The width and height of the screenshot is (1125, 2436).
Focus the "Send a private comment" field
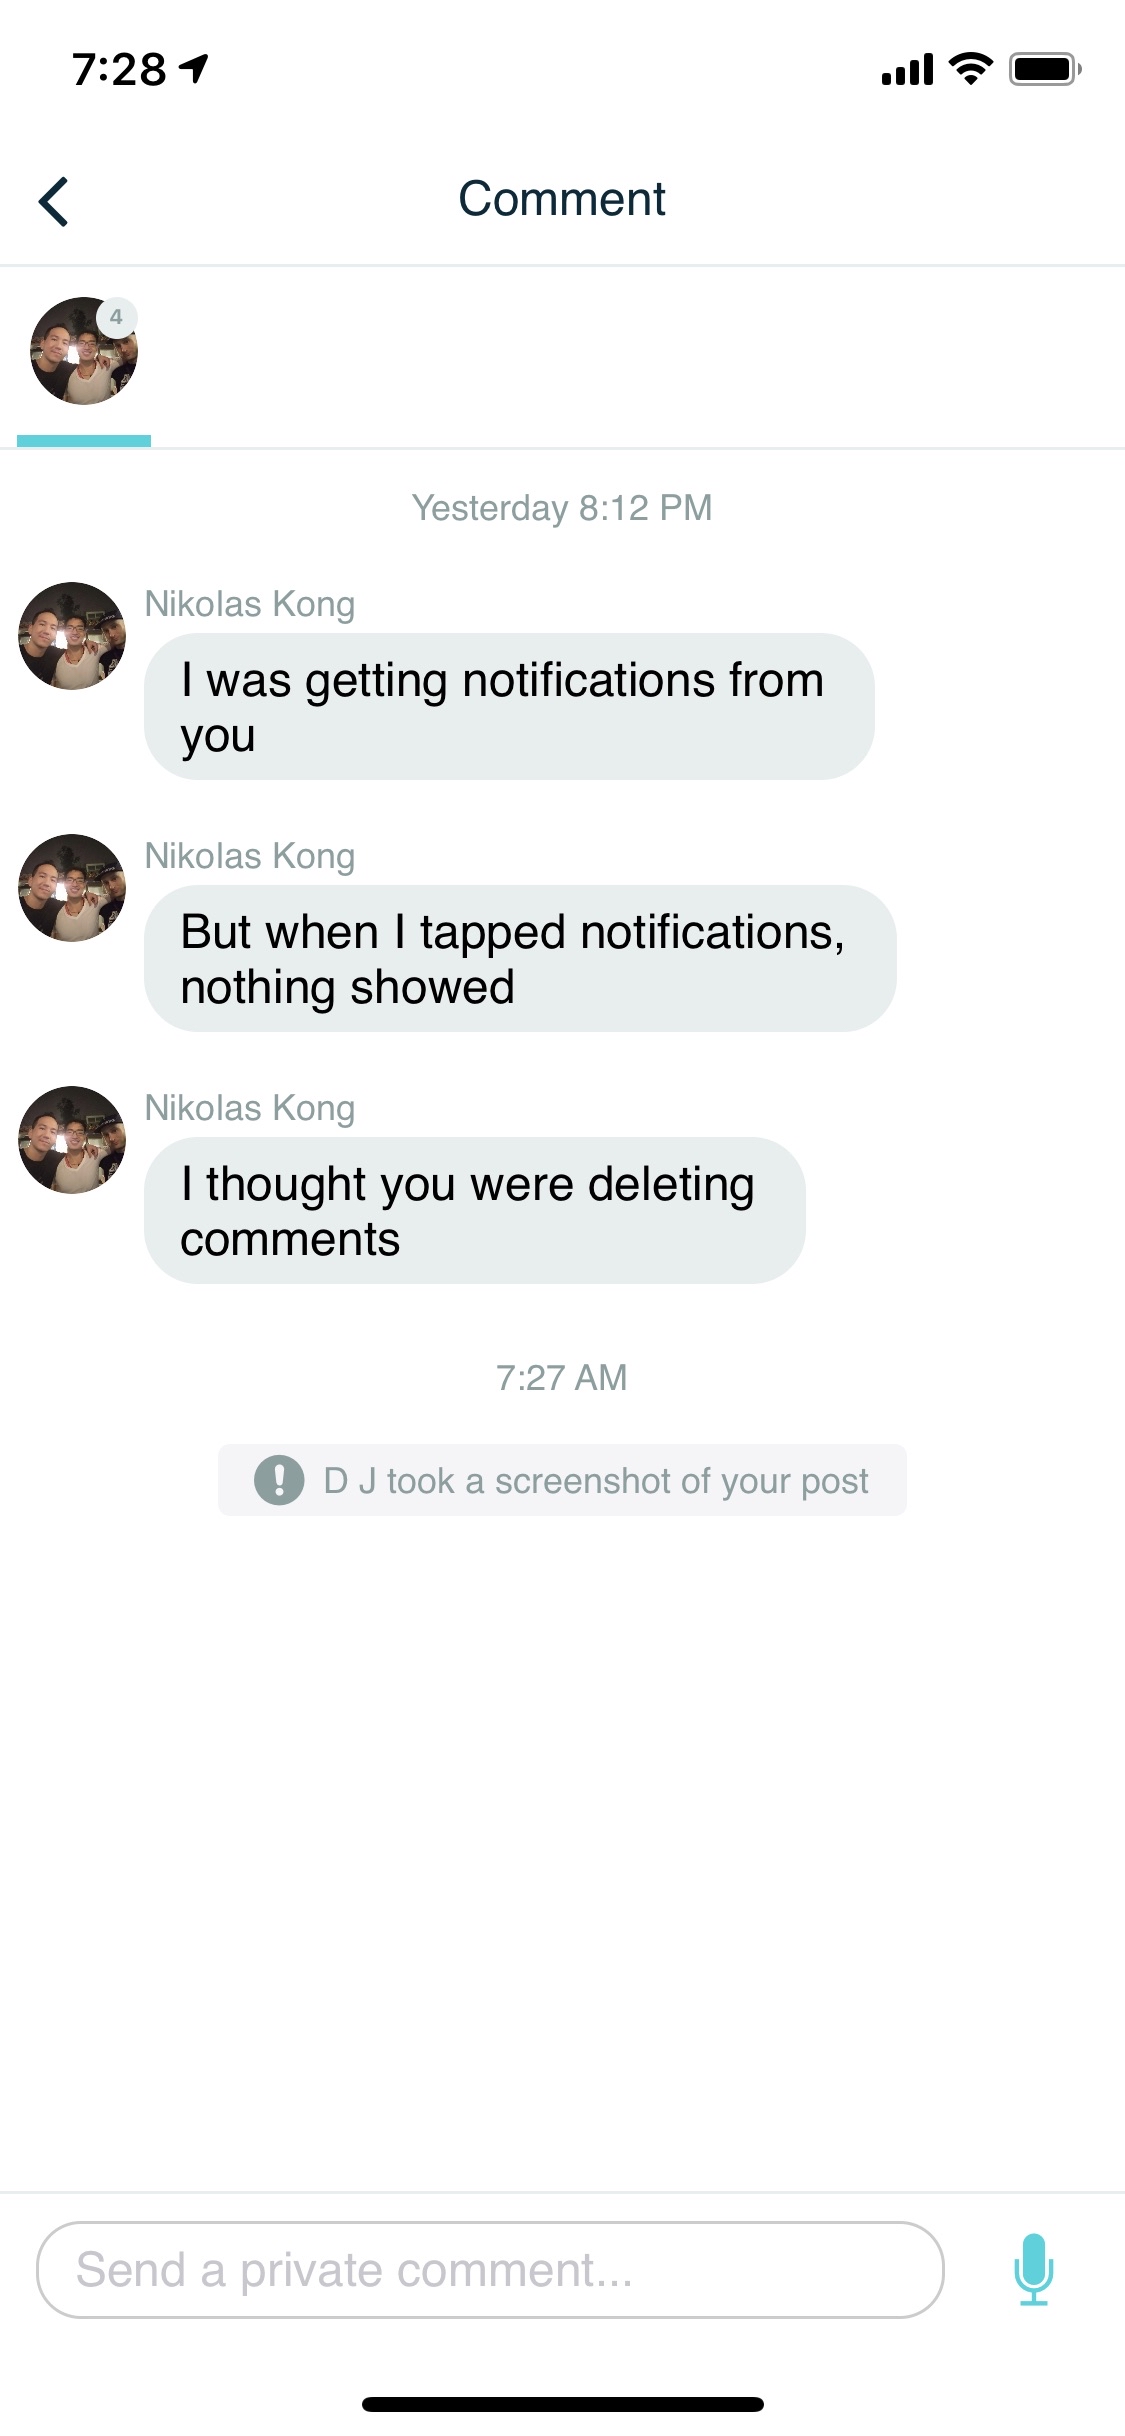tap(490, 2270)
